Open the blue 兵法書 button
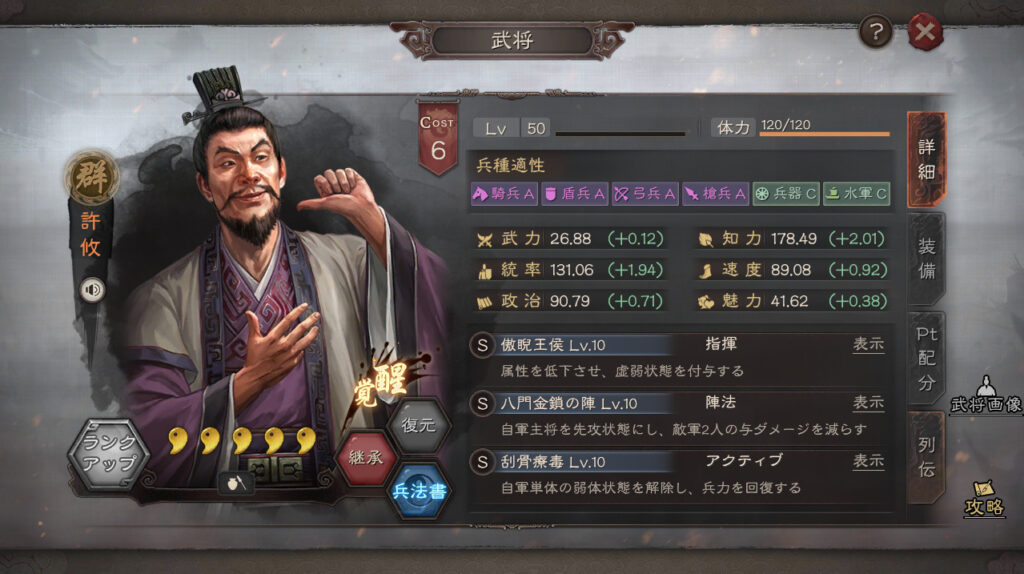 pyautogui.click(x=419, y=490)
